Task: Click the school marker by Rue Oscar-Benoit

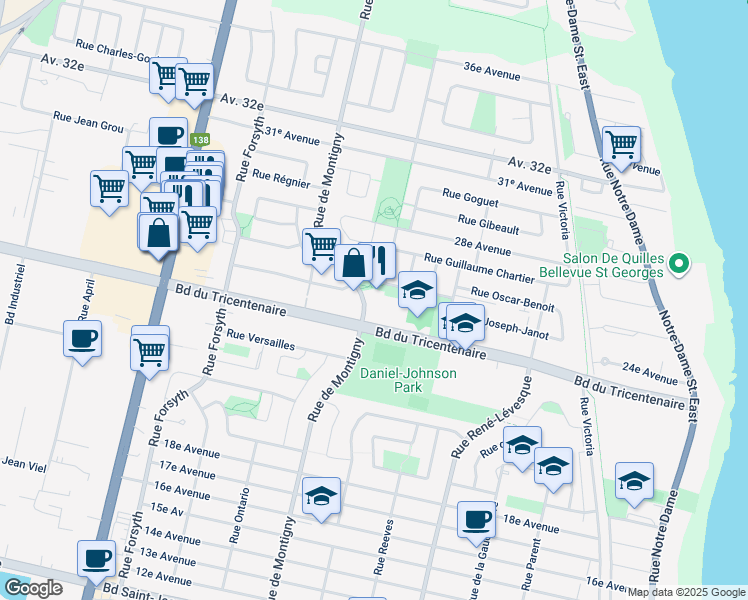Action: point(417,291)
